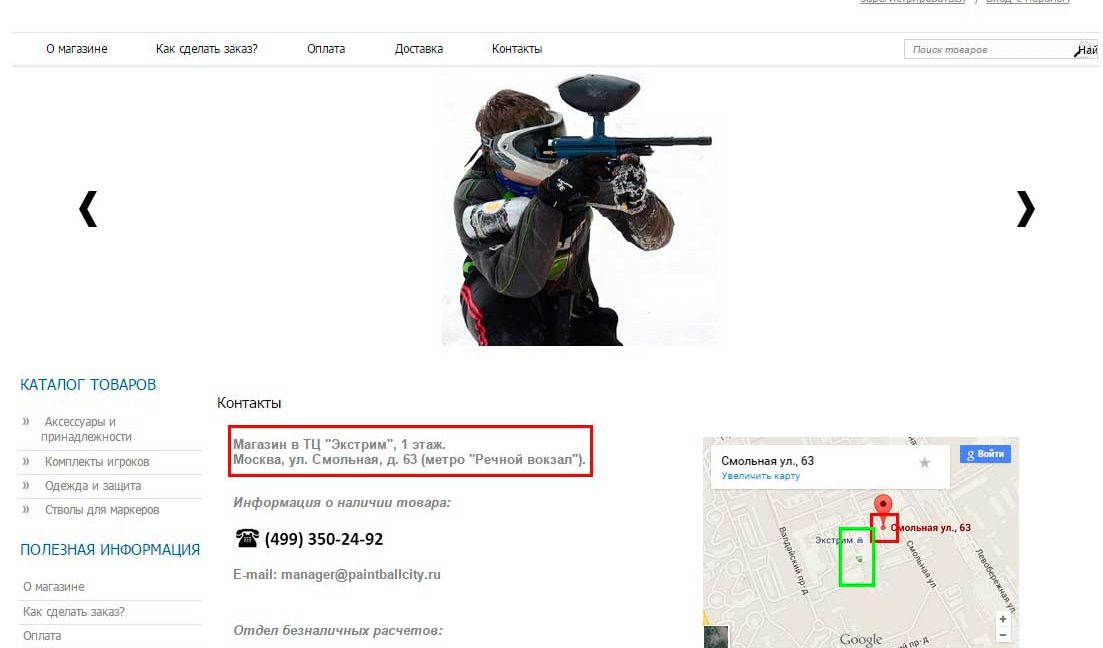The image size is (1103, 648).
Task: Advance the slideshow with the right arrow
Action: [1026, 208]
